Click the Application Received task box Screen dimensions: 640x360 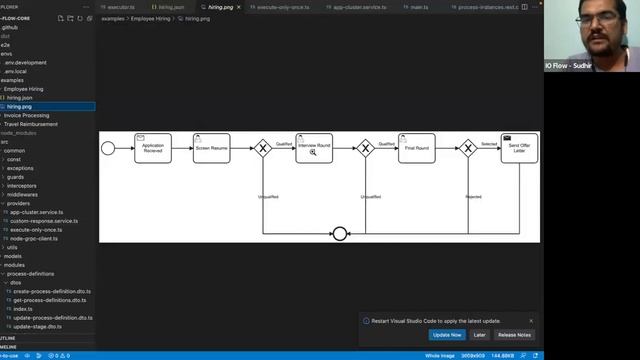(153, 148)
